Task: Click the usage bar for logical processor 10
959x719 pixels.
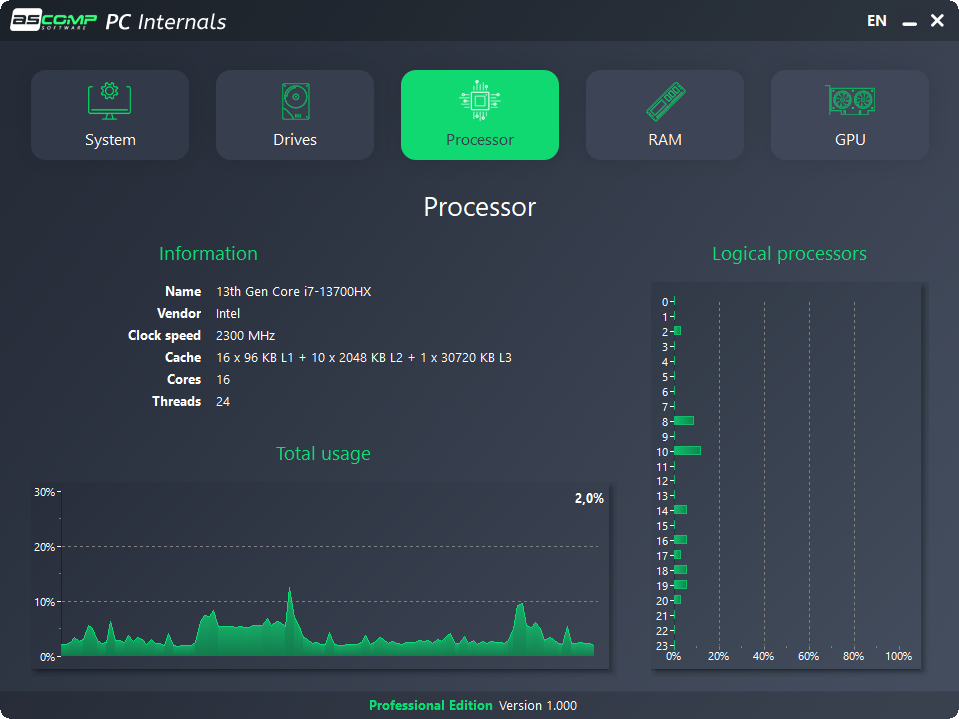Action: (687, 451)
